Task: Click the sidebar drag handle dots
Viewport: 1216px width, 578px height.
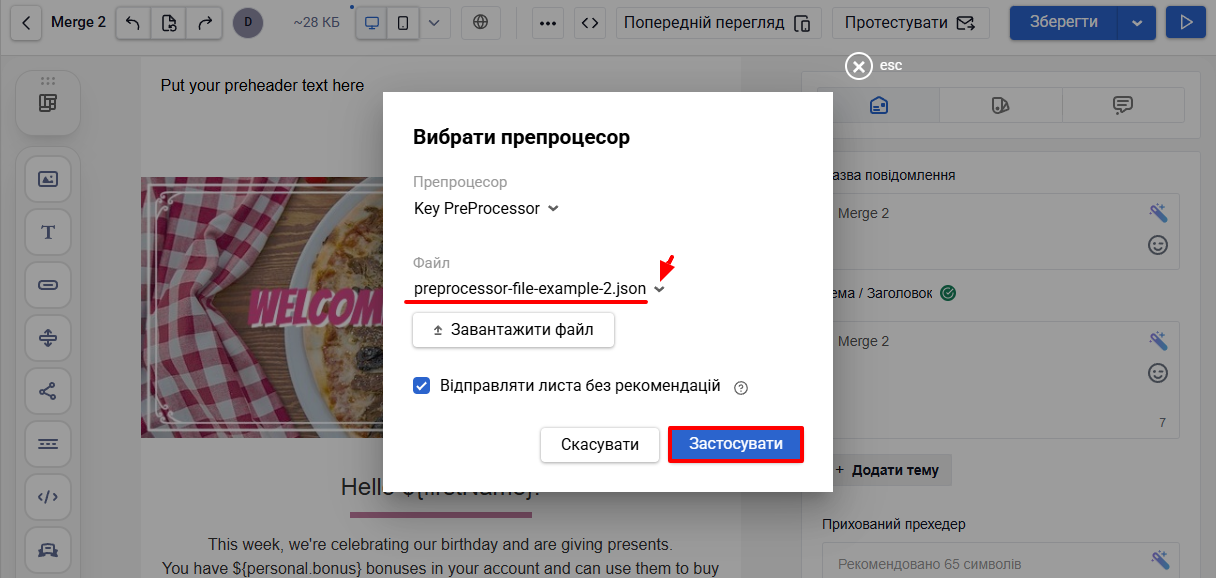Action: [x=48, y=80]
